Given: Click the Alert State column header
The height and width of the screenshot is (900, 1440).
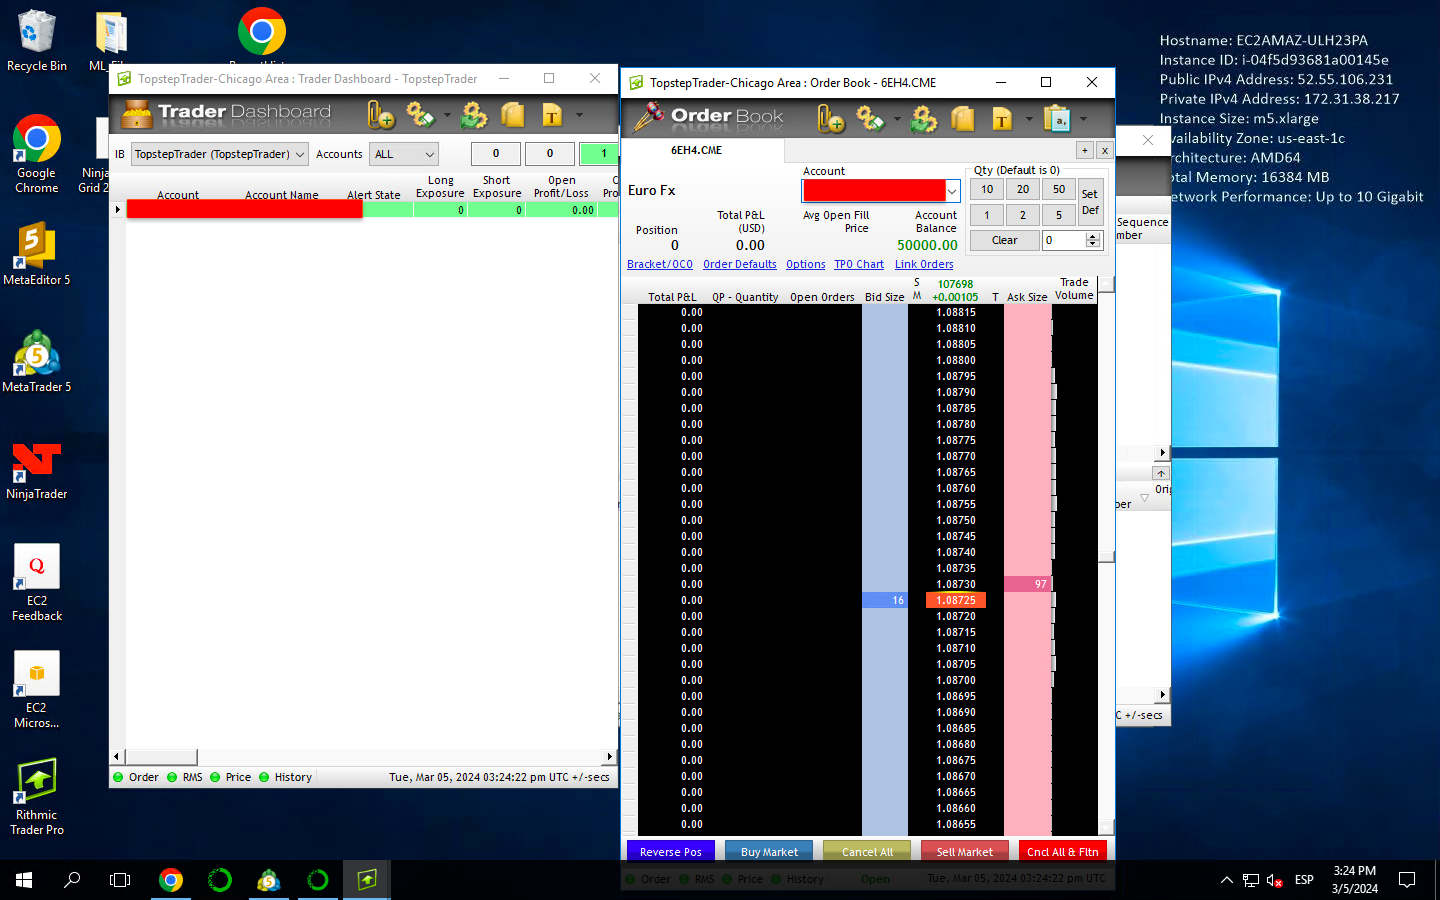Looking at the screenshot, I should (374, 195).
